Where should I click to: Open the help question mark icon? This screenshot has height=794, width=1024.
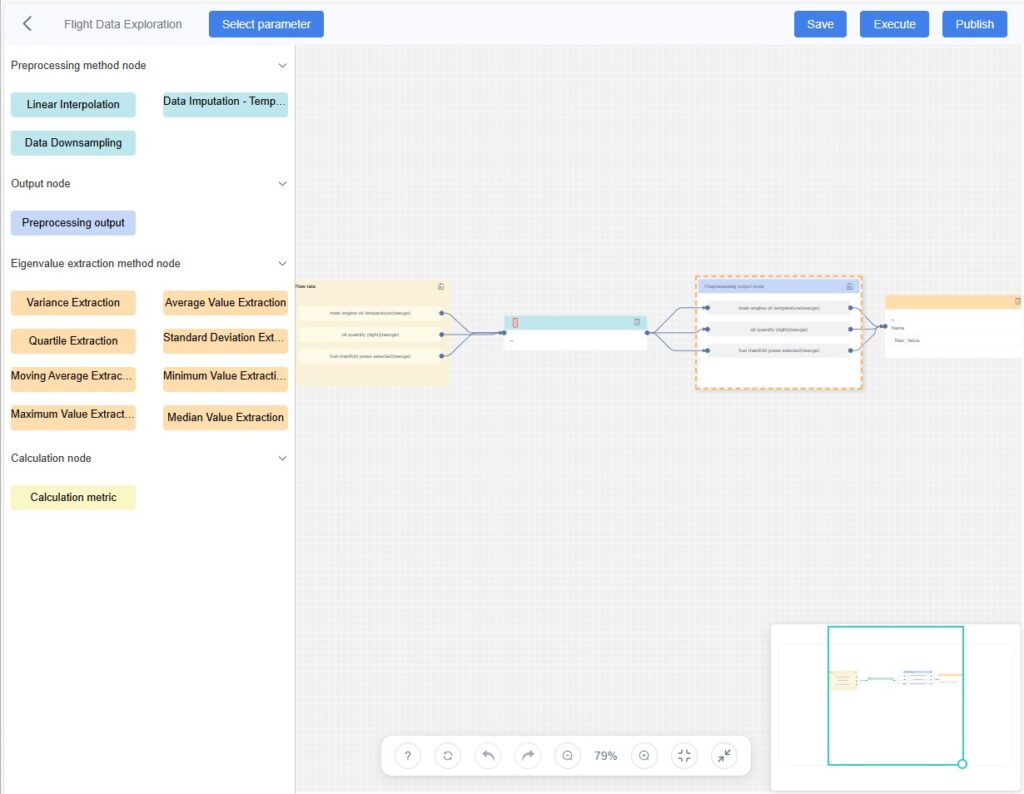[407, 756]
